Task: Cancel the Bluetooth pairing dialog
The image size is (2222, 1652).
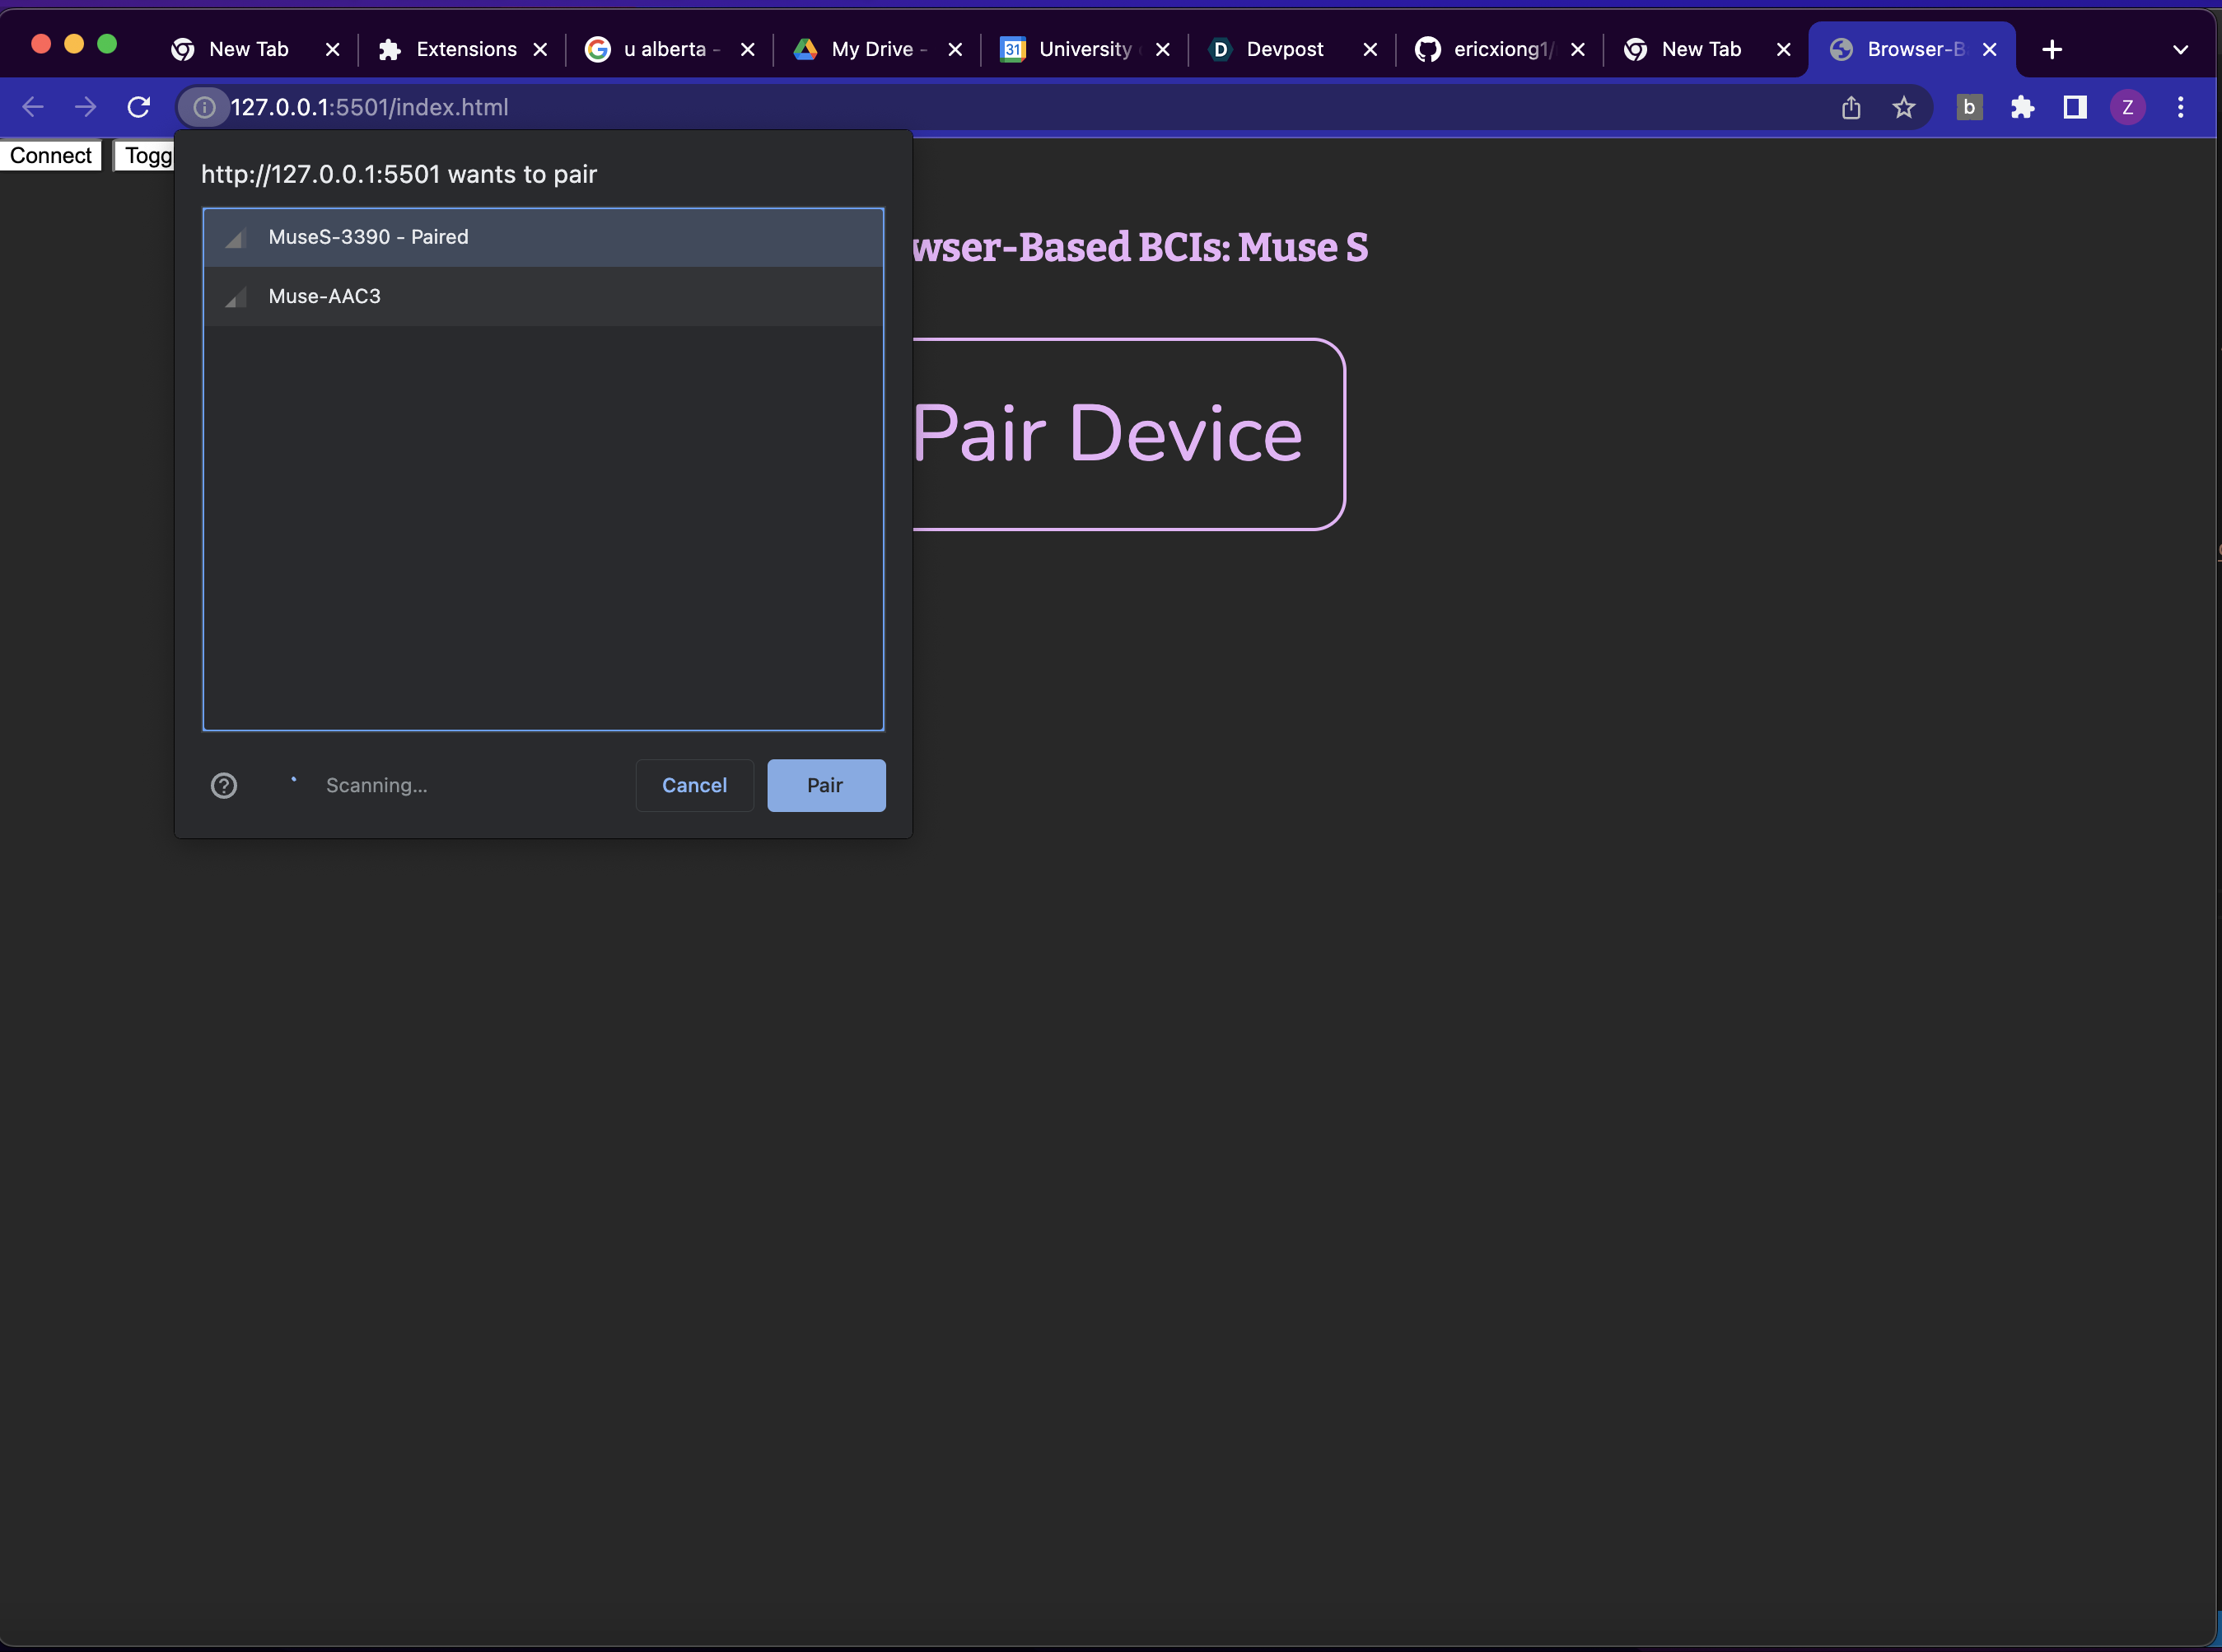Action: click(694, 785)
